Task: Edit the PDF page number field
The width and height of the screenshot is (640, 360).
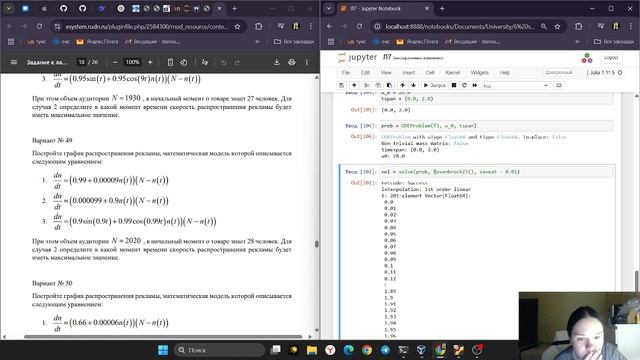Action: click(82, 62)
